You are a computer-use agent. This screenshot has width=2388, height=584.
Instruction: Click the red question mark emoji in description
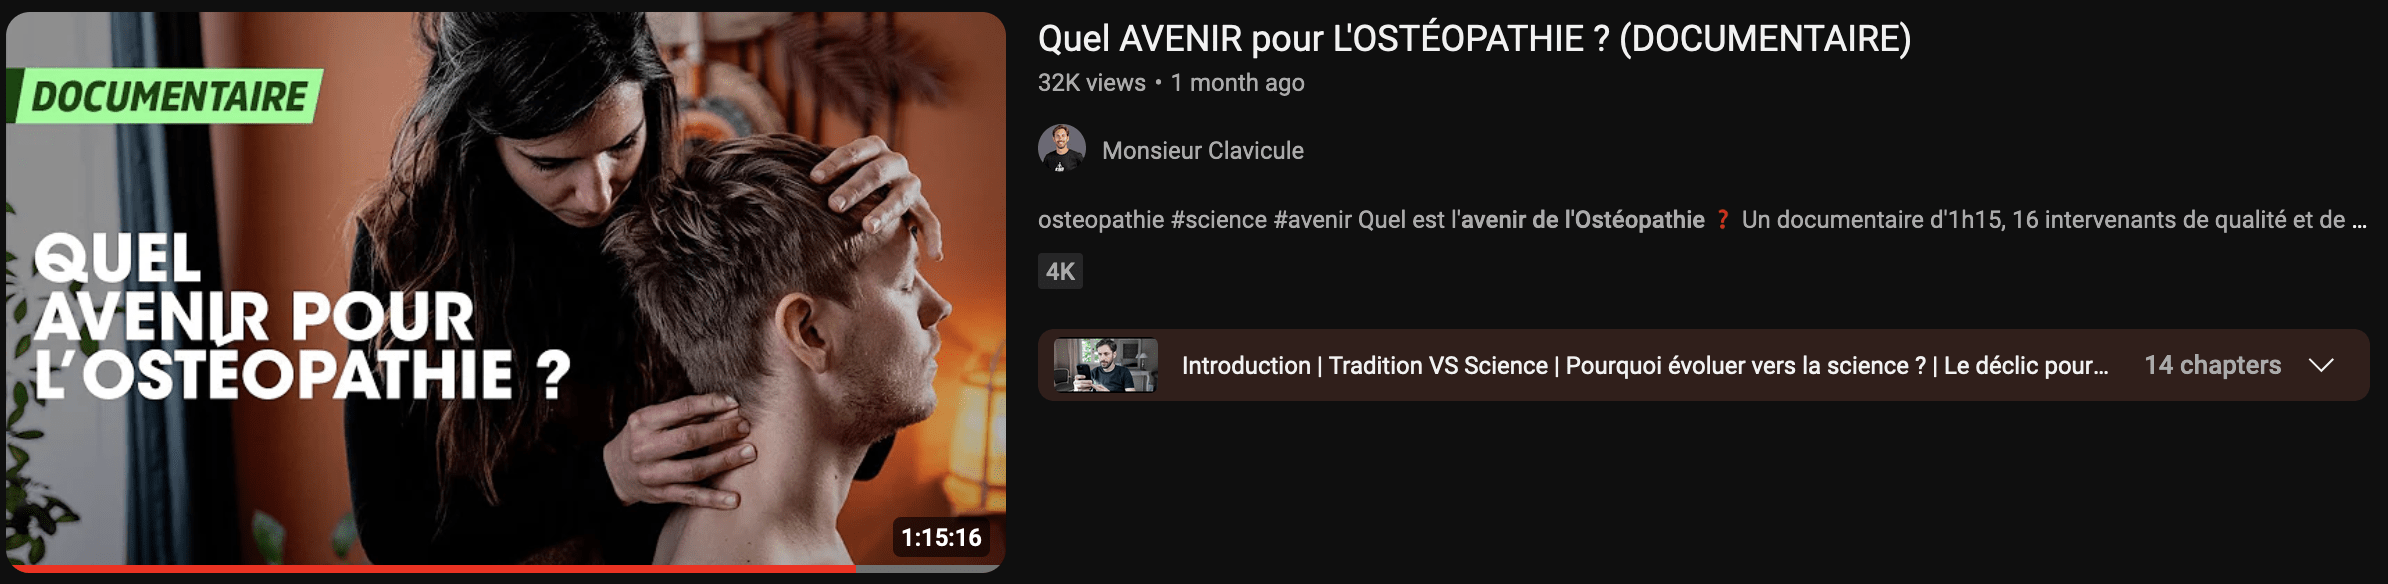[x=1722, y=220]
